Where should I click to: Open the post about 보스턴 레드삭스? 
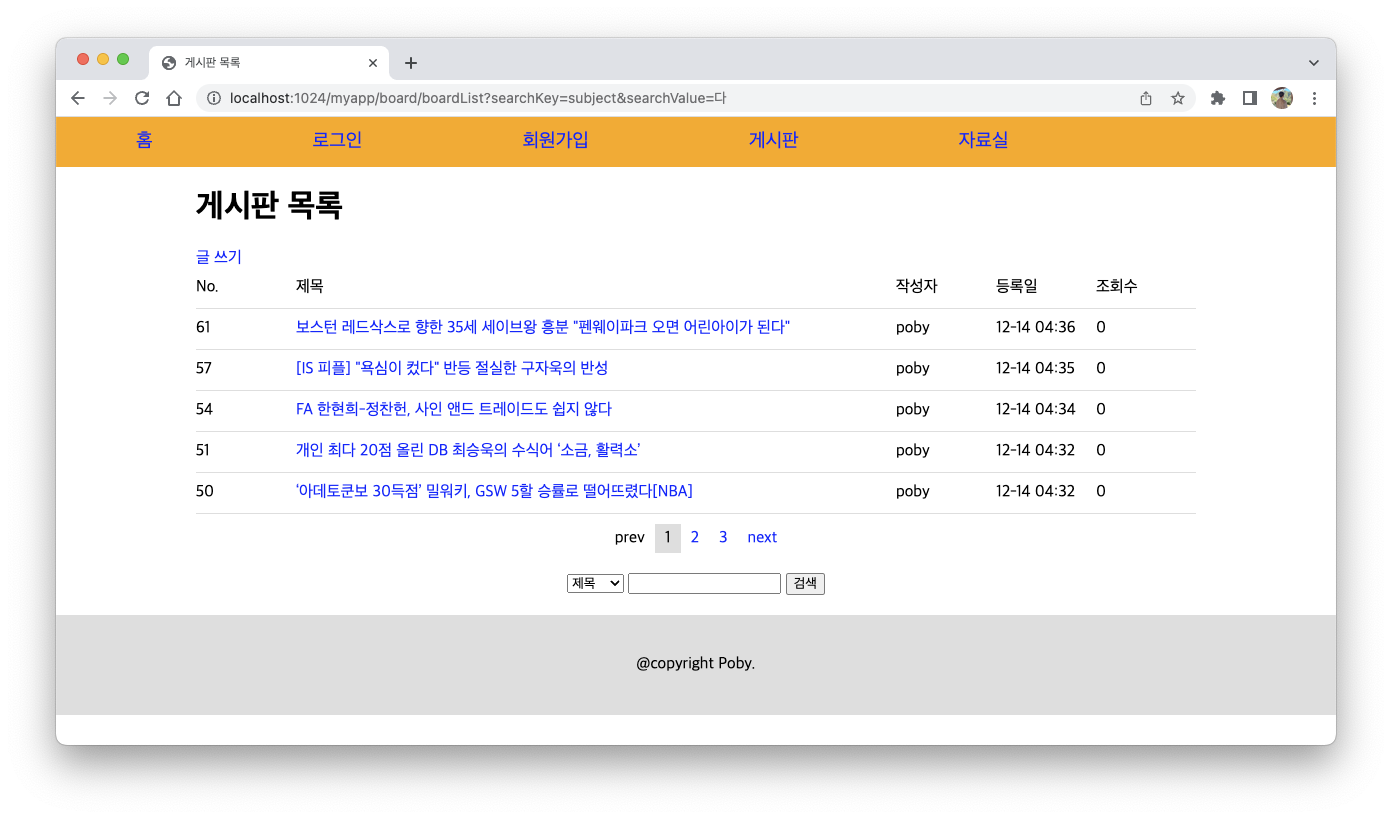[x=543, y=327]
